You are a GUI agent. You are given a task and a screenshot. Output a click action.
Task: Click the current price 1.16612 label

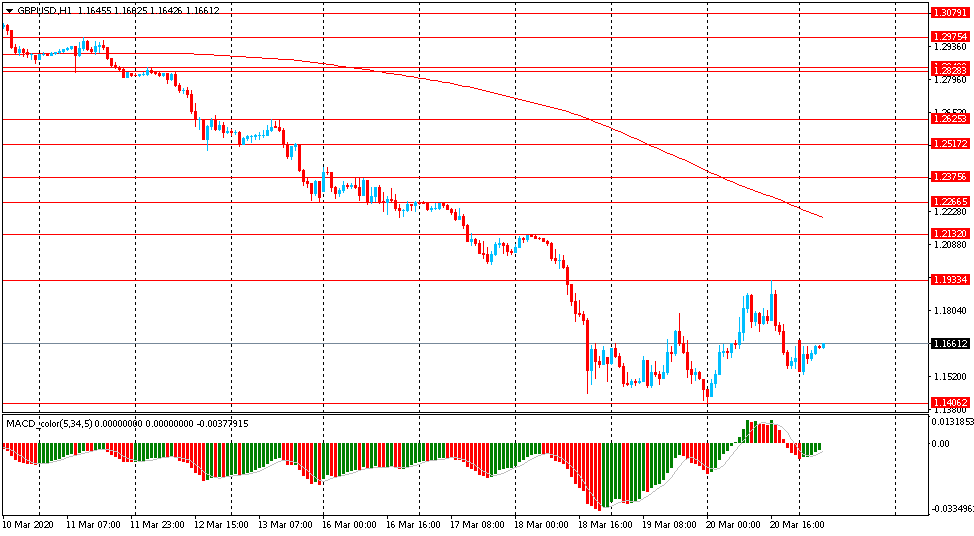(948, 343)
